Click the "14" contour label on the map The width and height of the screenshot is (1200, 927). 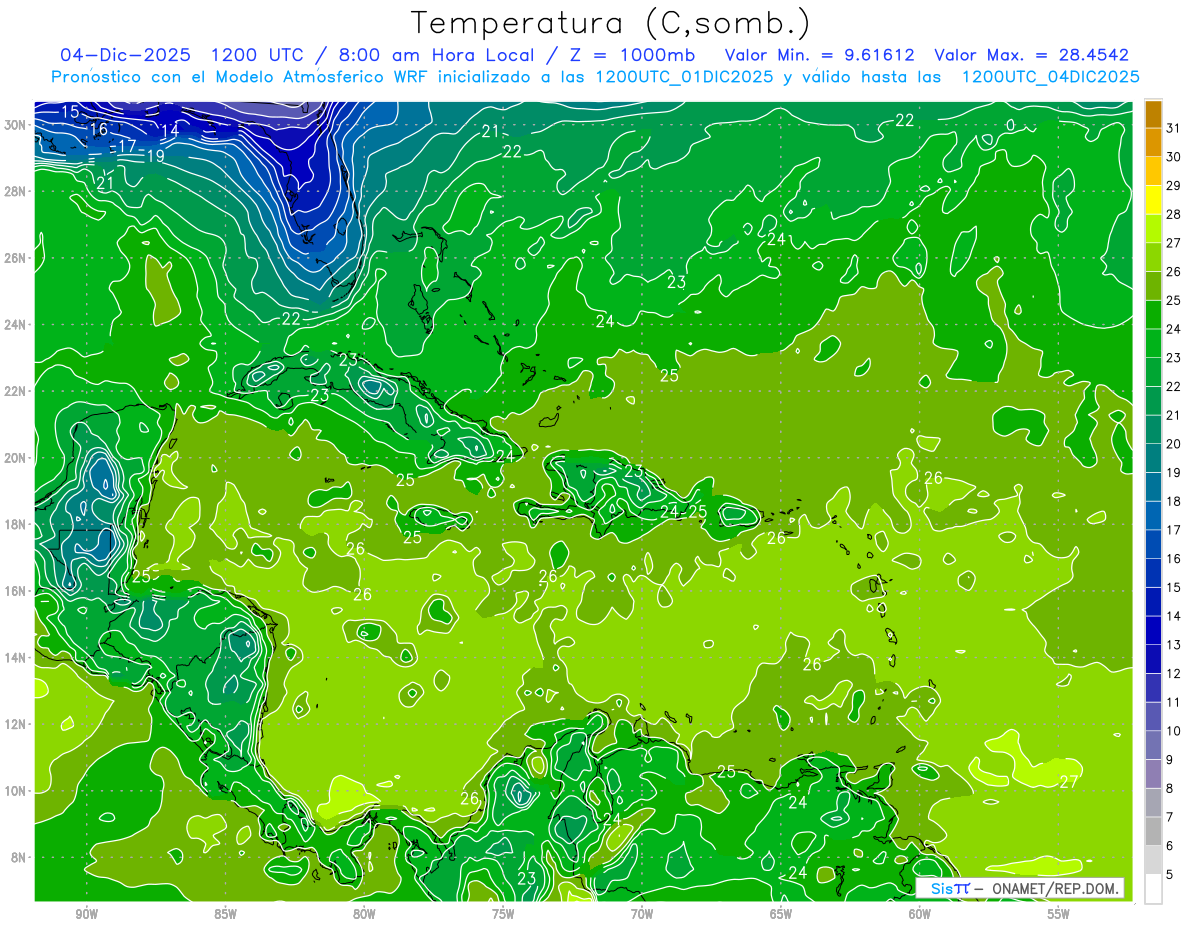point(170,130)
